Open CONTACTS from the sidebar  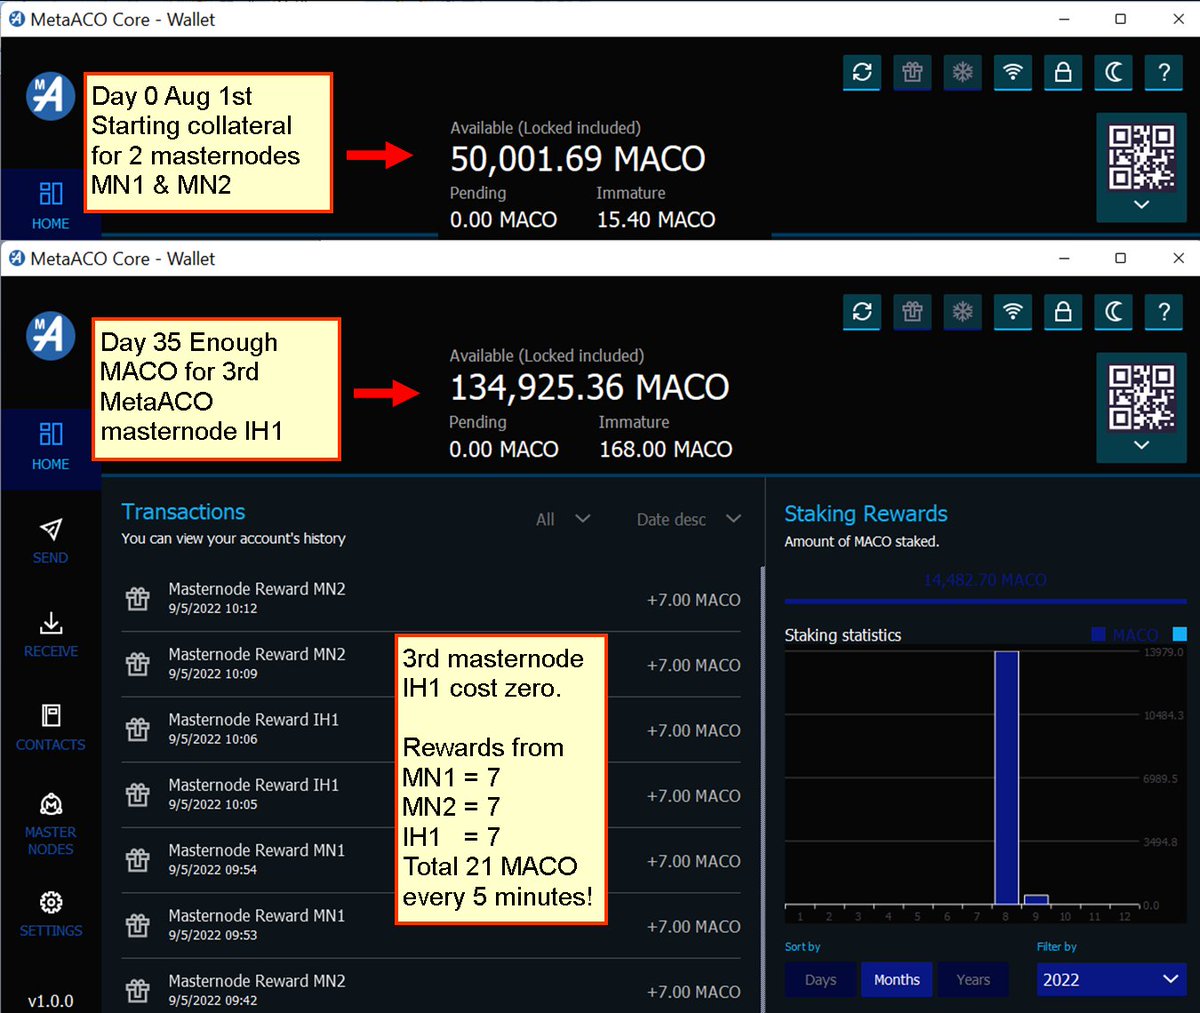tap(50, 728)
